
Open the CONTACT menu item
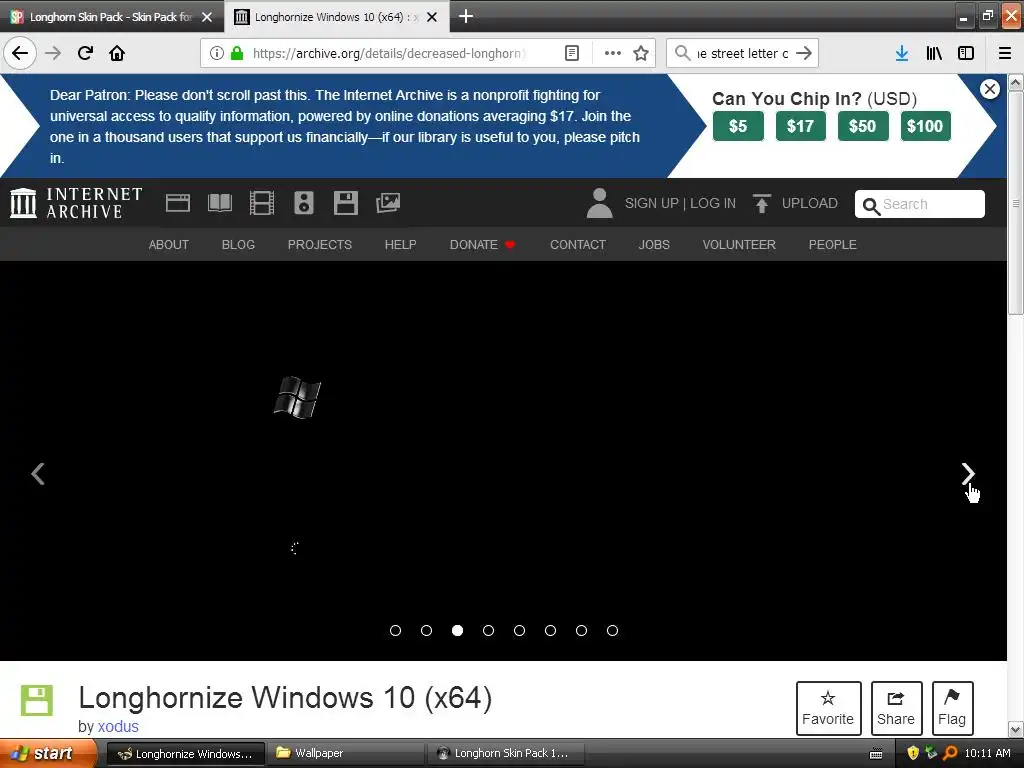578,244
